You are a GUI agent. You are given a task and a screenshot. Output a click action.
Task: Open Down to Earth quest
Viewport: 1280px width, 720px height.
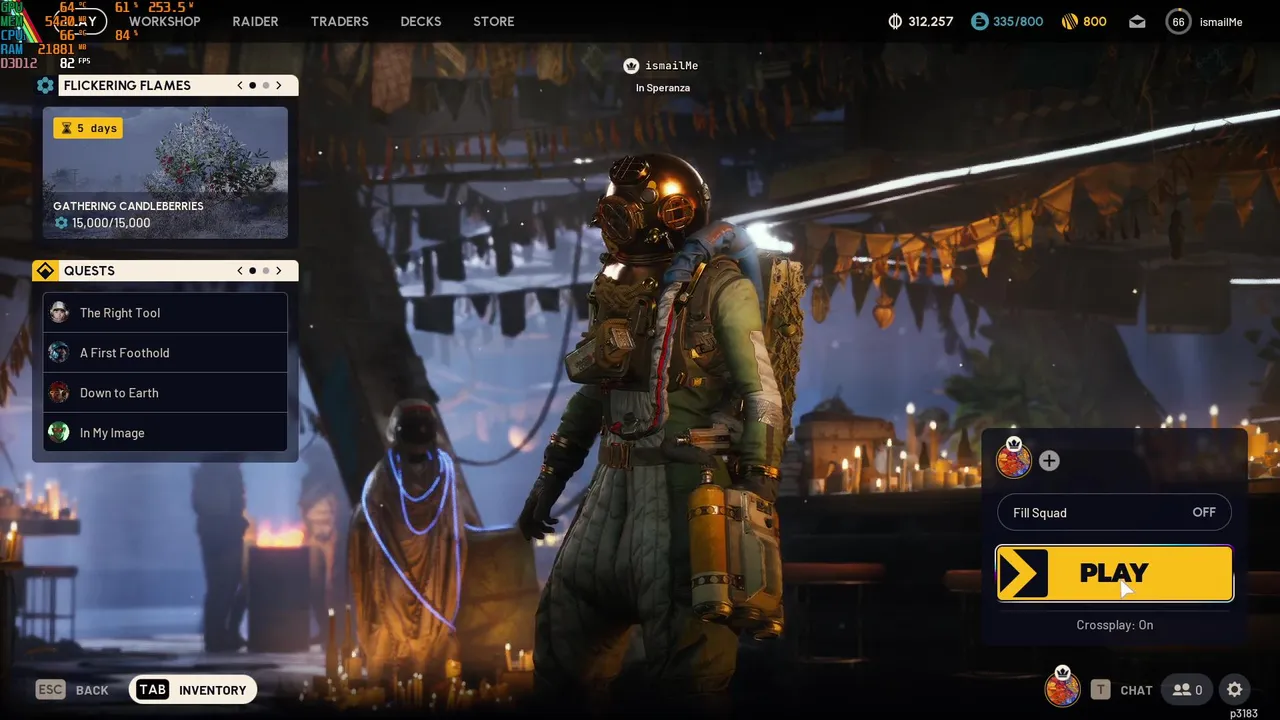point(165,393)
